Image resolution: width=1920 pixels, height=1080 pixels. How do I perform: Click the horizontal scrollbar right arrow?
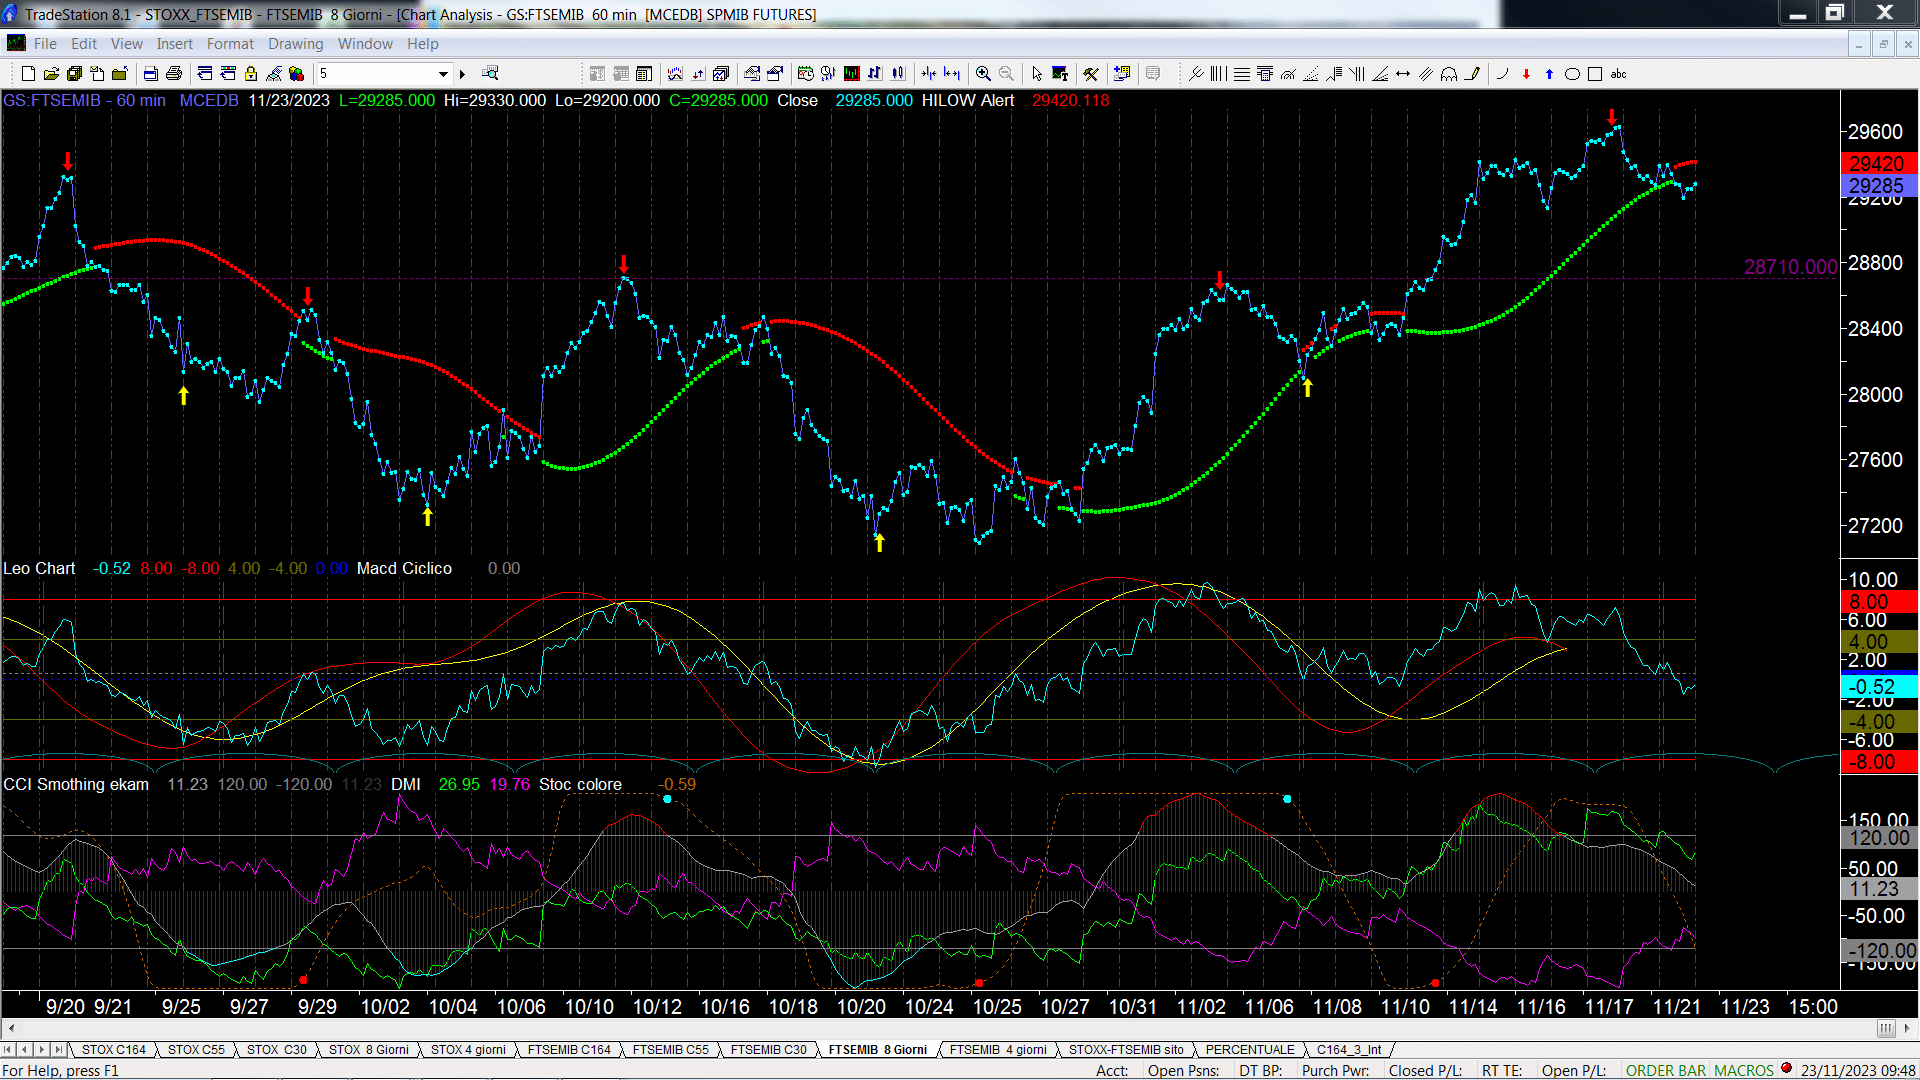(x=1908, y=1029)
